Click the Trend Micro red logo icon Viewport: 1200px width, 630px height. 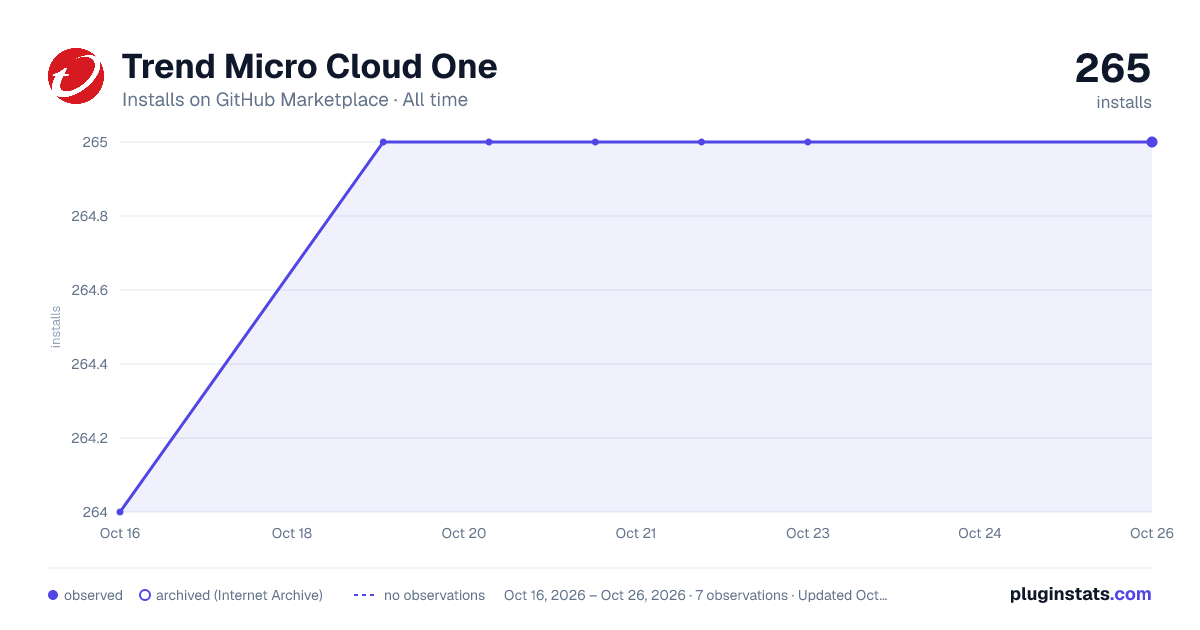[76, 76]
